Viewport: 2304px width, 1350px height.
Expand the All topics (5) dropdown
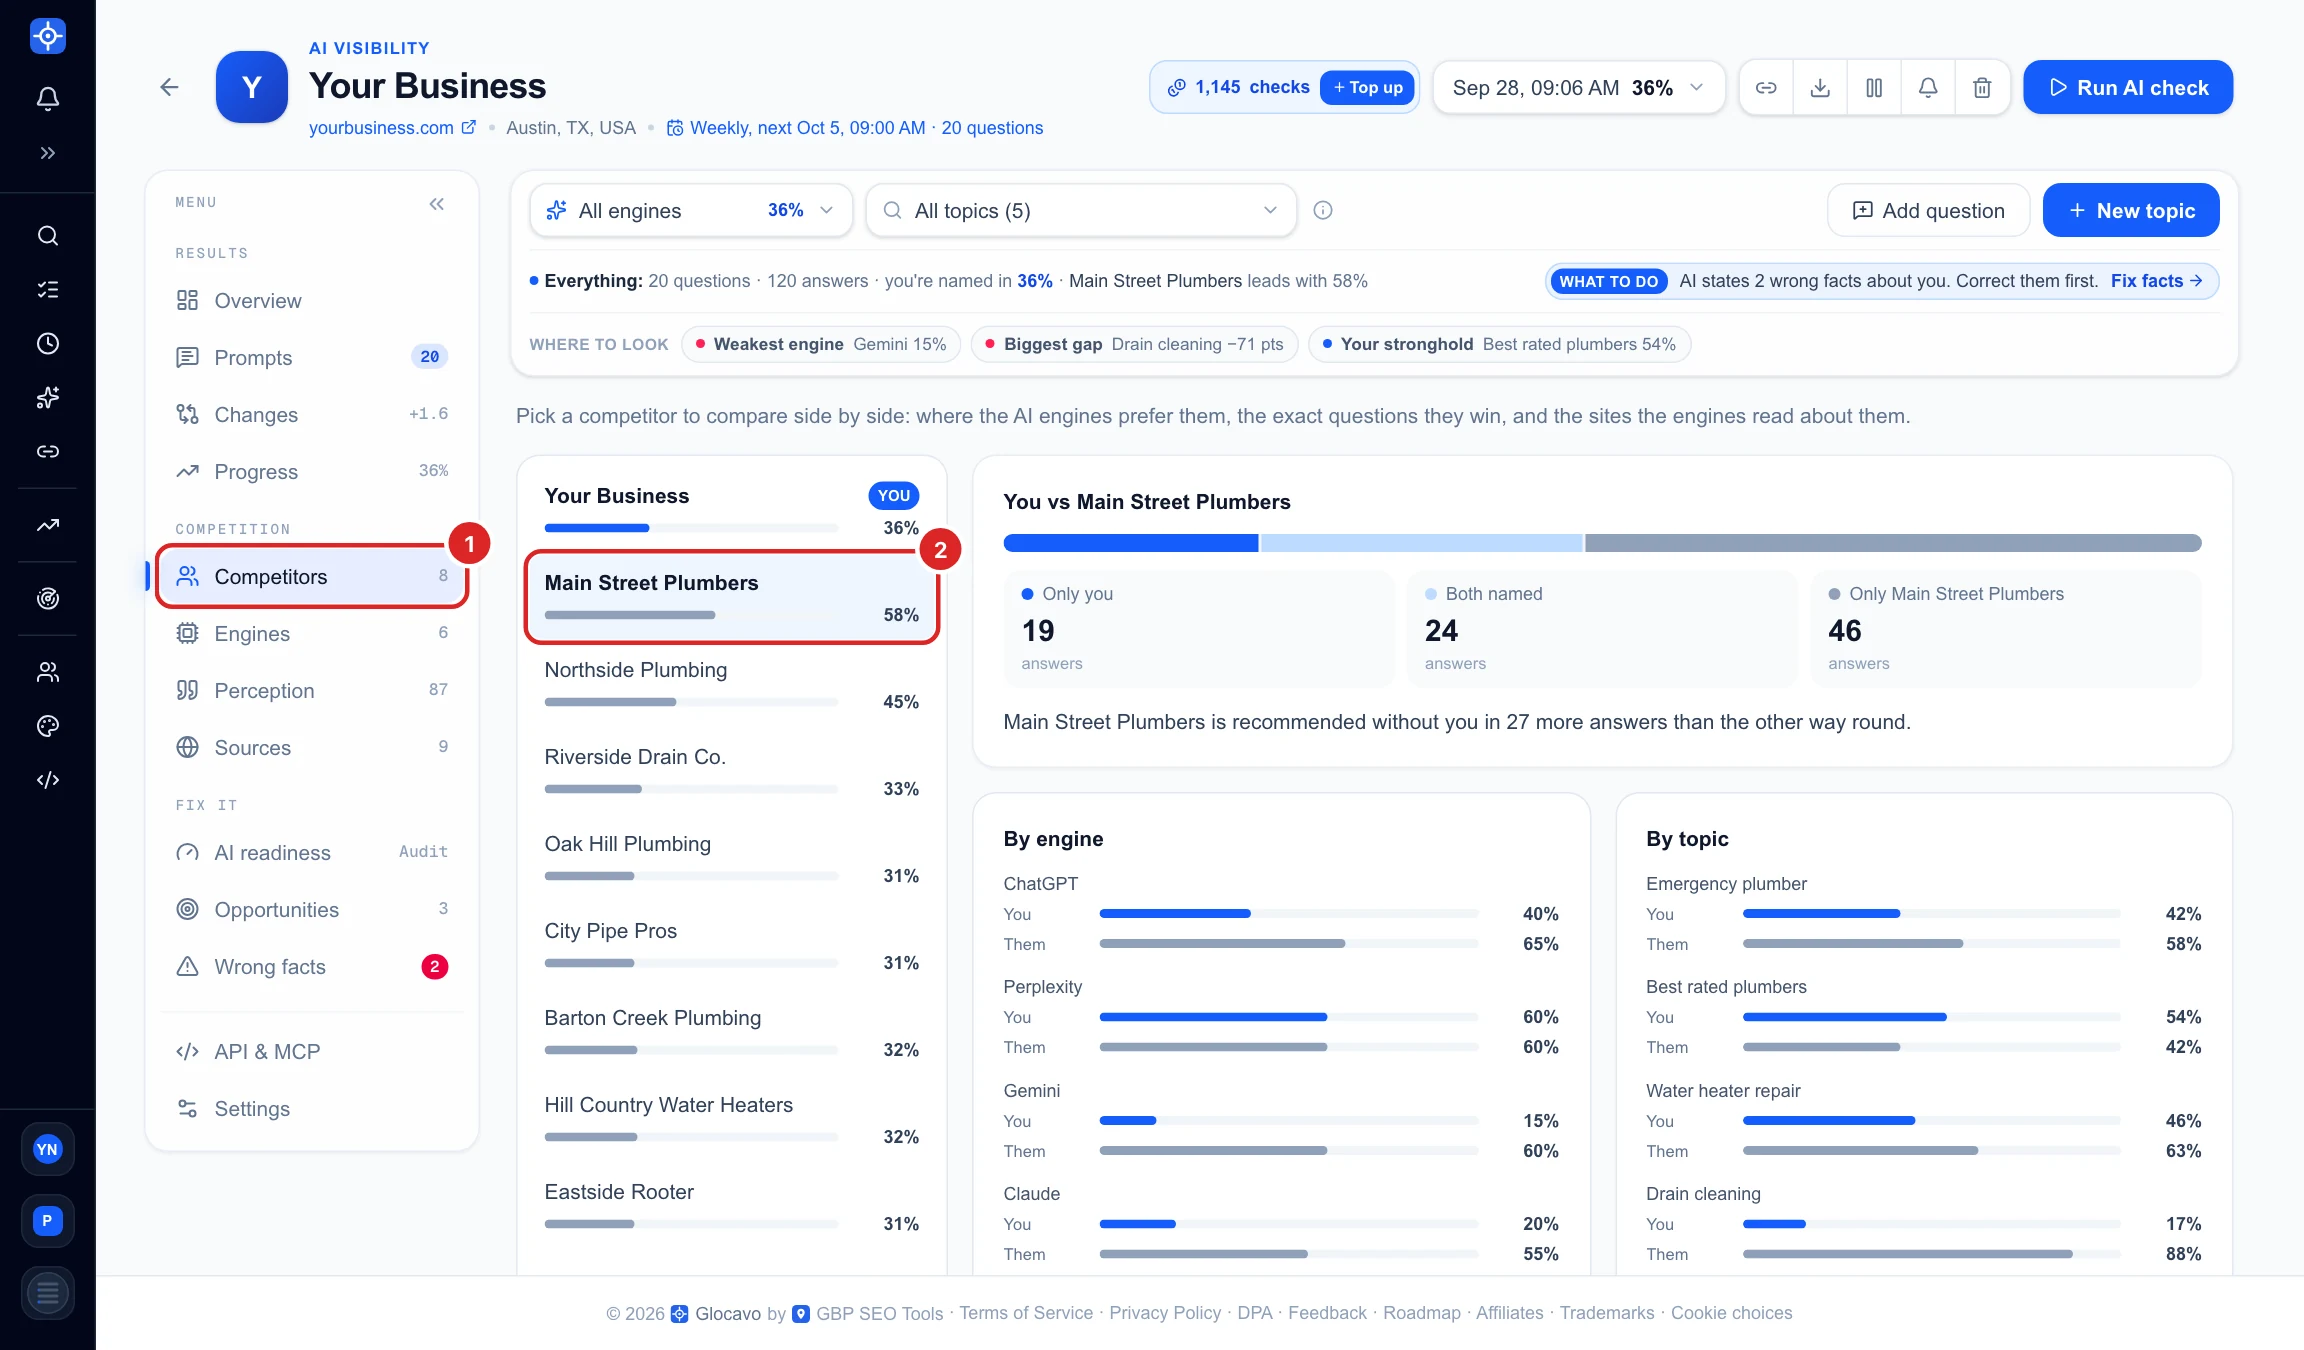coord(1081,210)
